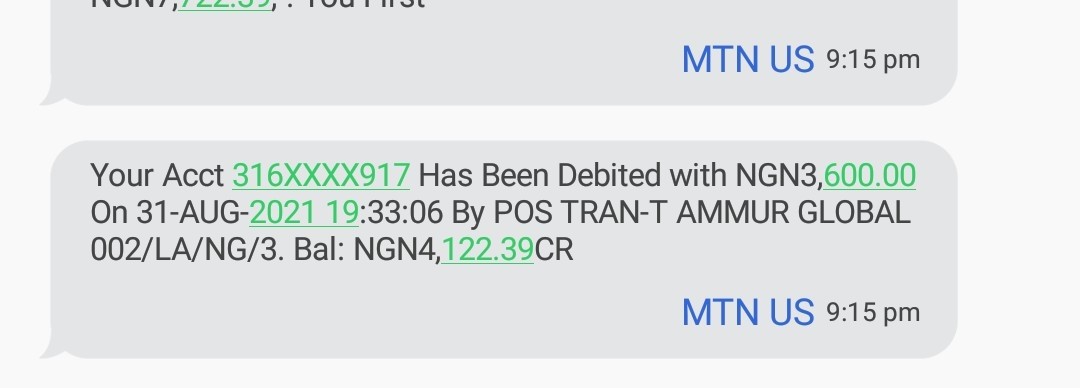The width and height of the screenshot is (1080, 388).
Task: Select the underlined 122.39 balance link
Action: 488,249
